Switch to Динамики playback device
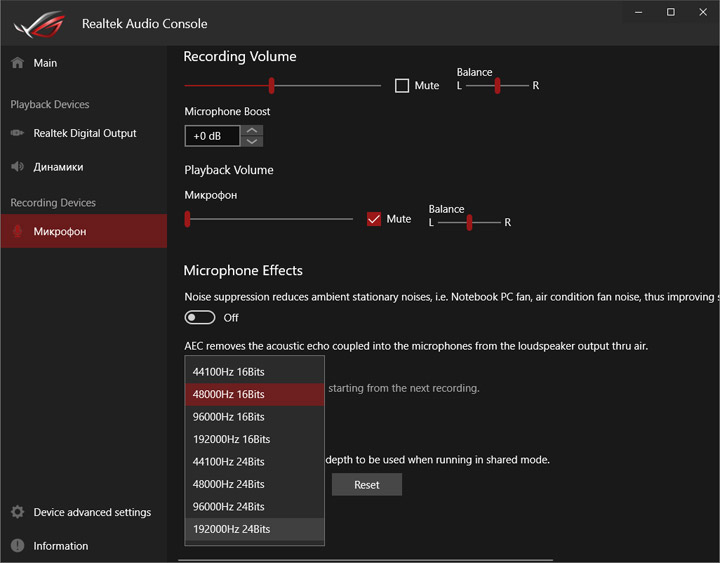 (58, 167)
